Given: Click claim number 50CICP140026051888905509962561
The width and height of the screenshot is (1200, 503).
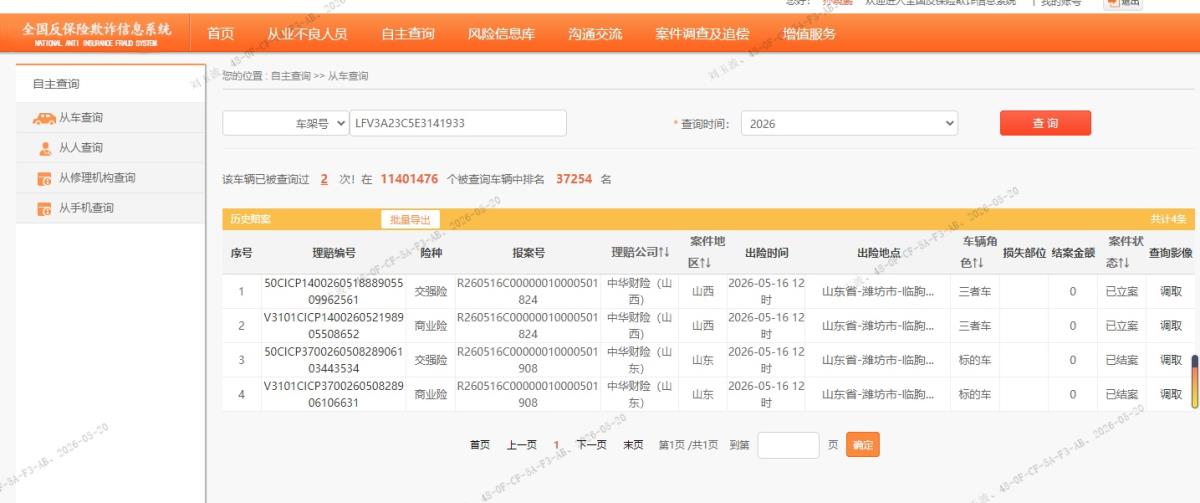Looking at the screenshot, I should [334, 291].
